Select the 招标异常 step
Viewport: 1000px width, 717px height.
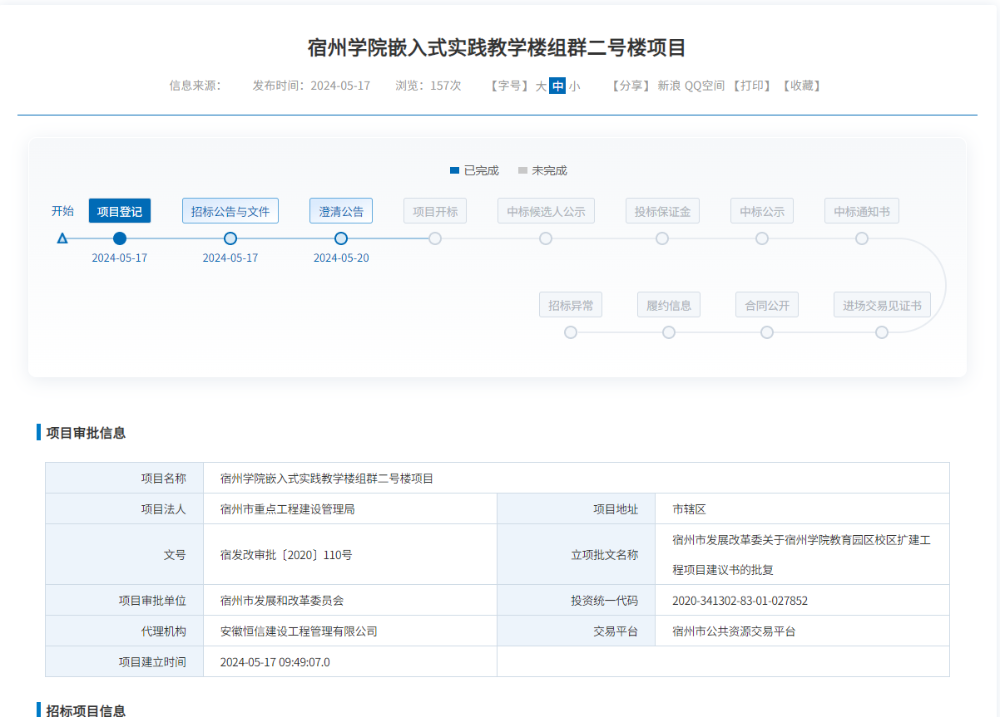pos(571,305)
